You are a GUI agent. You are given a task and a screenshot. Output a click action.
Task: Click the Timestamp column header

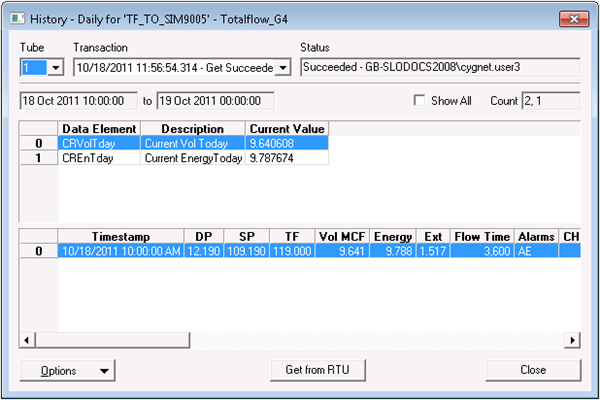[x=121, y=237]
